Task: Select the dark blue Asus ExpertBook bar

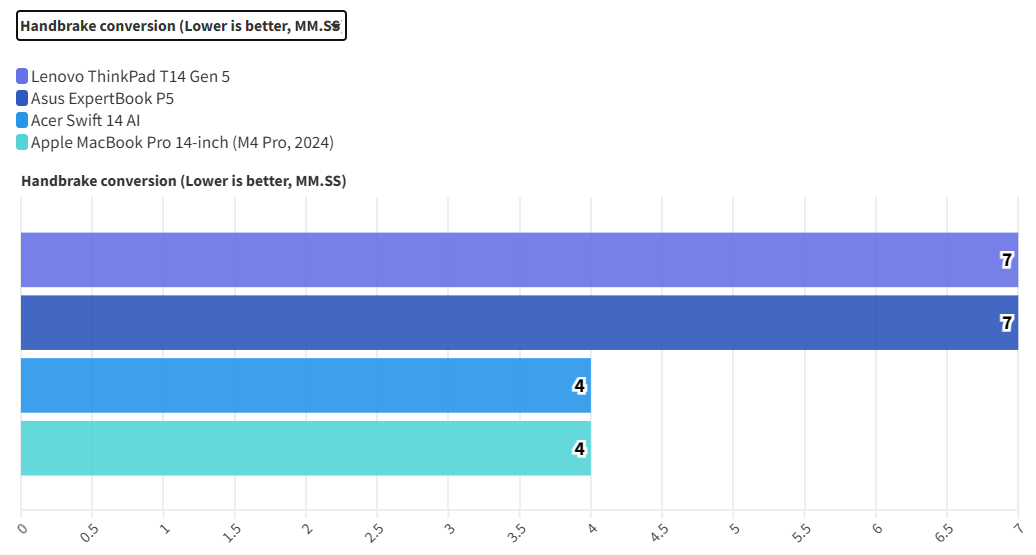Action: click(x=500, y=322)
